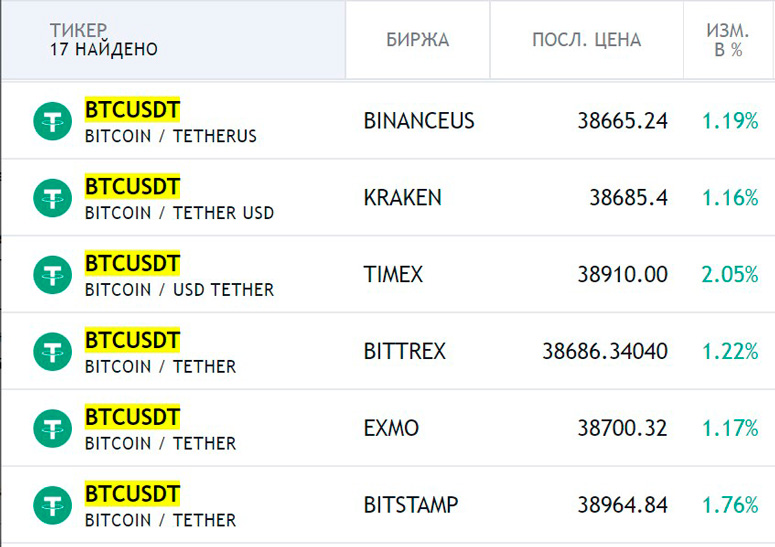Viewport: 775px width, 547px height.
Task: Sort by the ИЗМ. В % column header
Action: [728, 40]
